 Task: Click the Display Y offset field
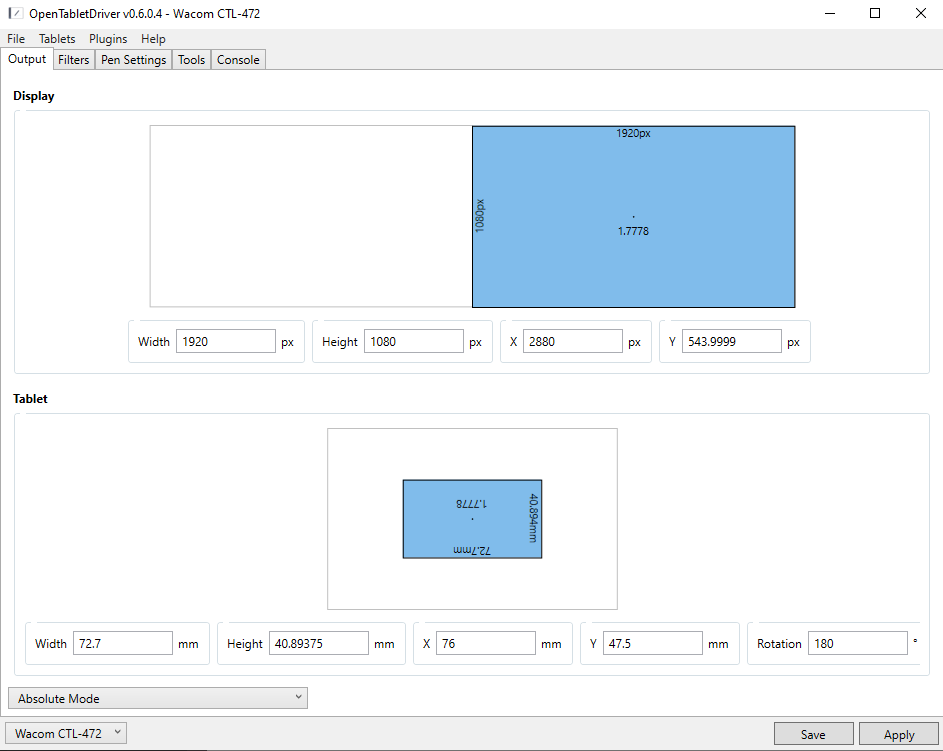(732, 342)
